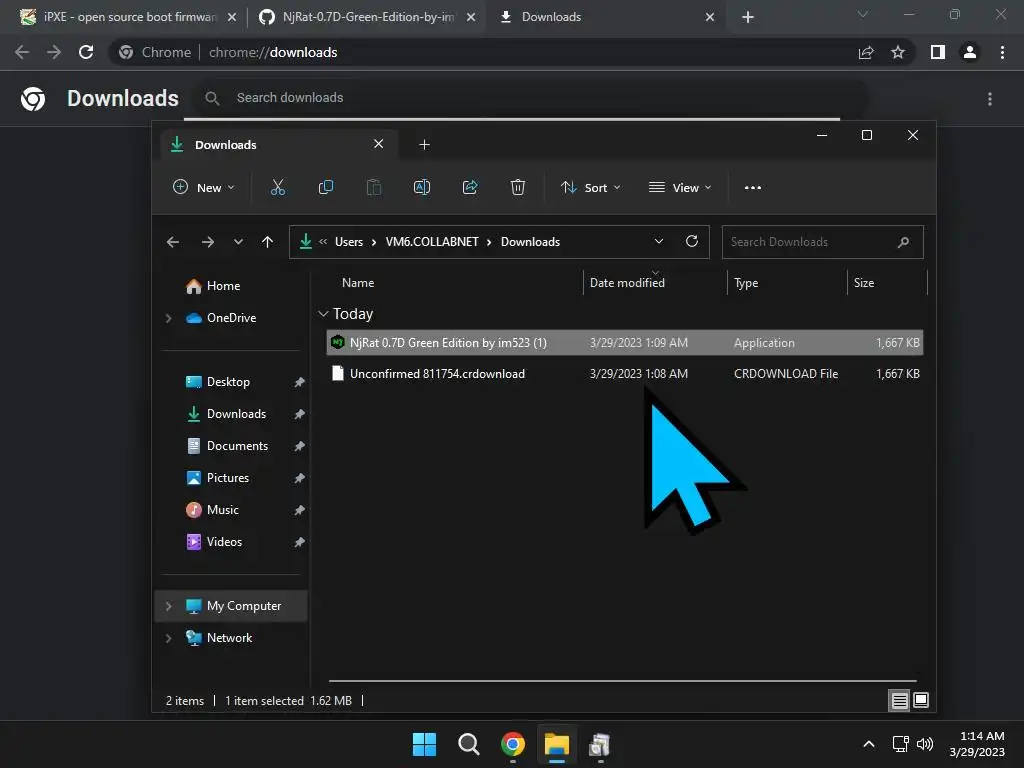Open the See more three-dots menu in Explorer

[x=752, y=187]
